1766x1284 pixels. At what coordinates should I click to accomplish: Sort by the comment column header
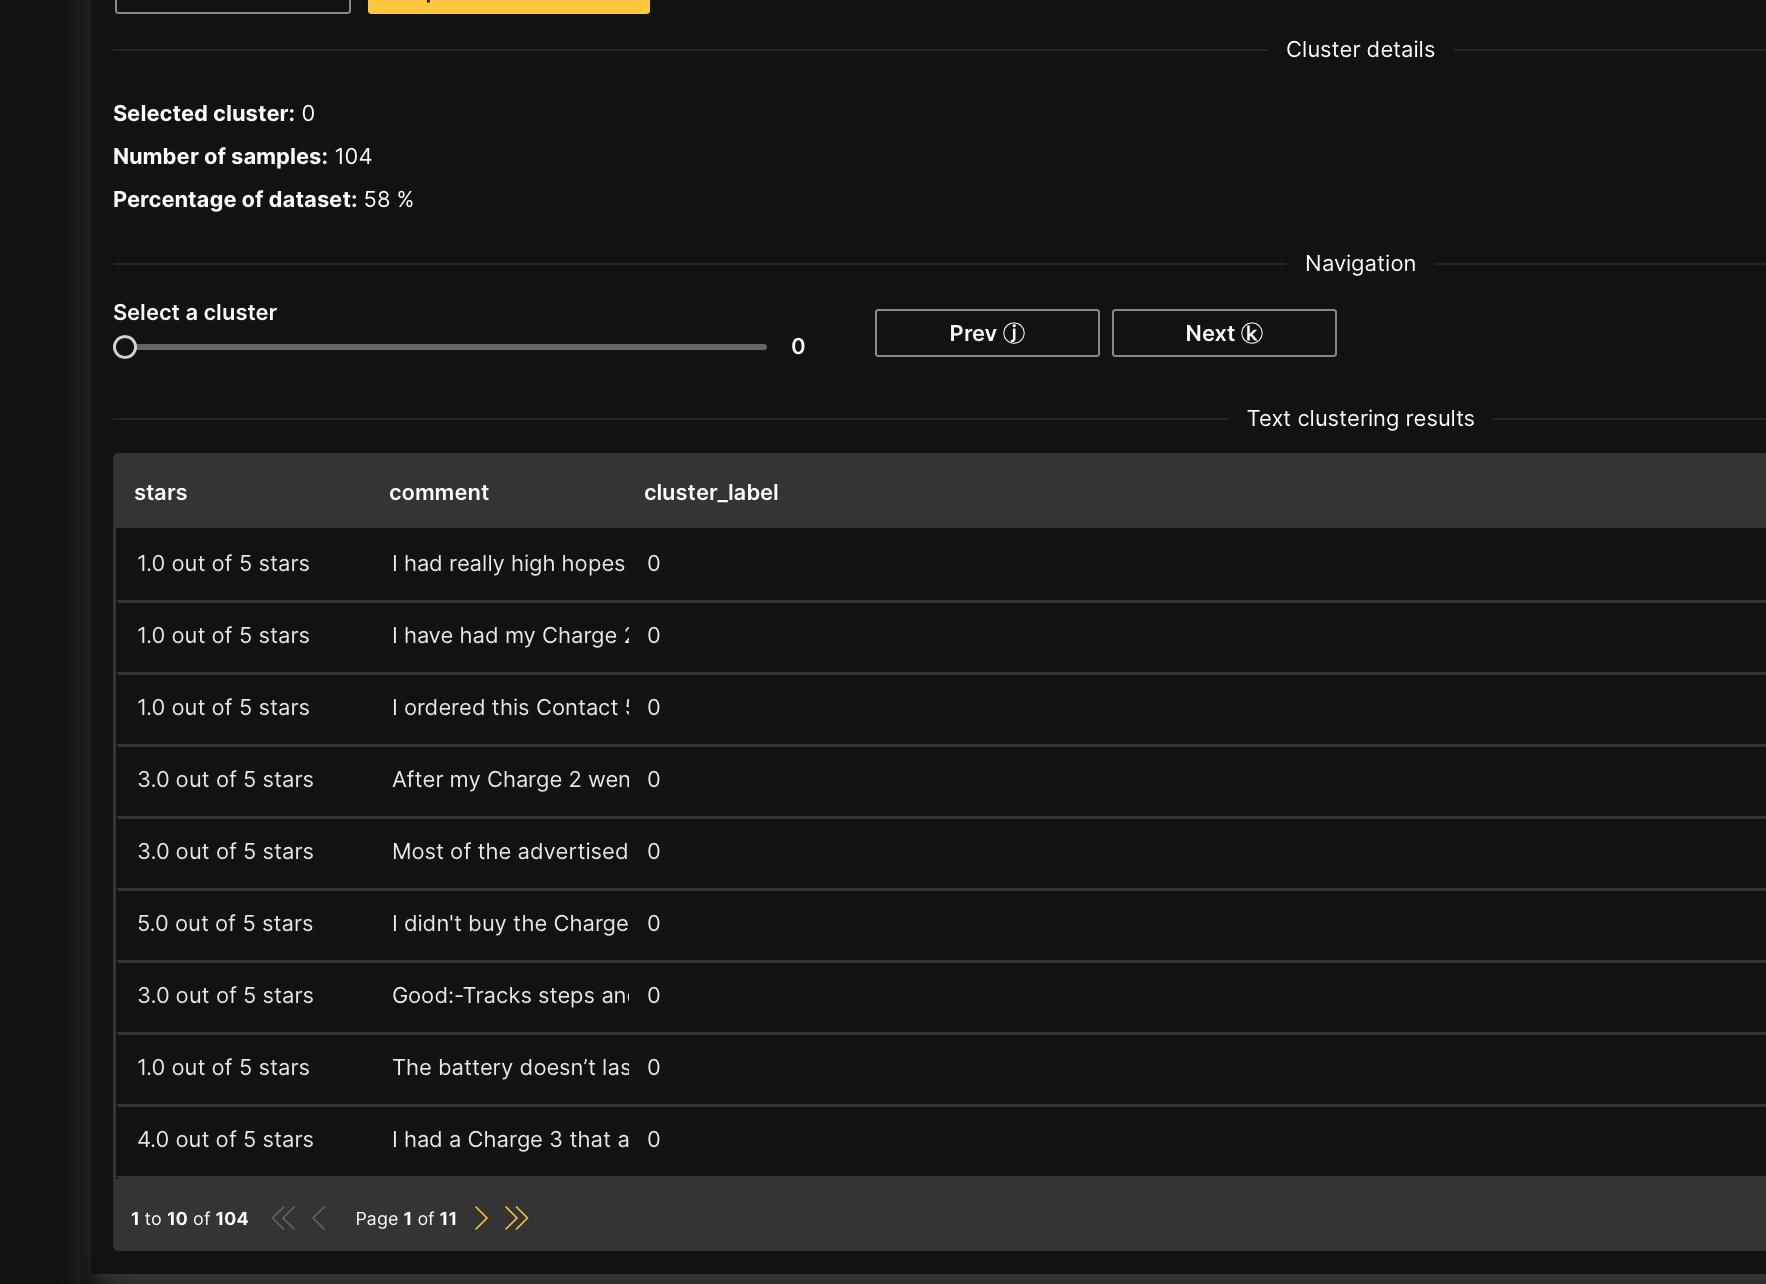(x=438, y=492)
